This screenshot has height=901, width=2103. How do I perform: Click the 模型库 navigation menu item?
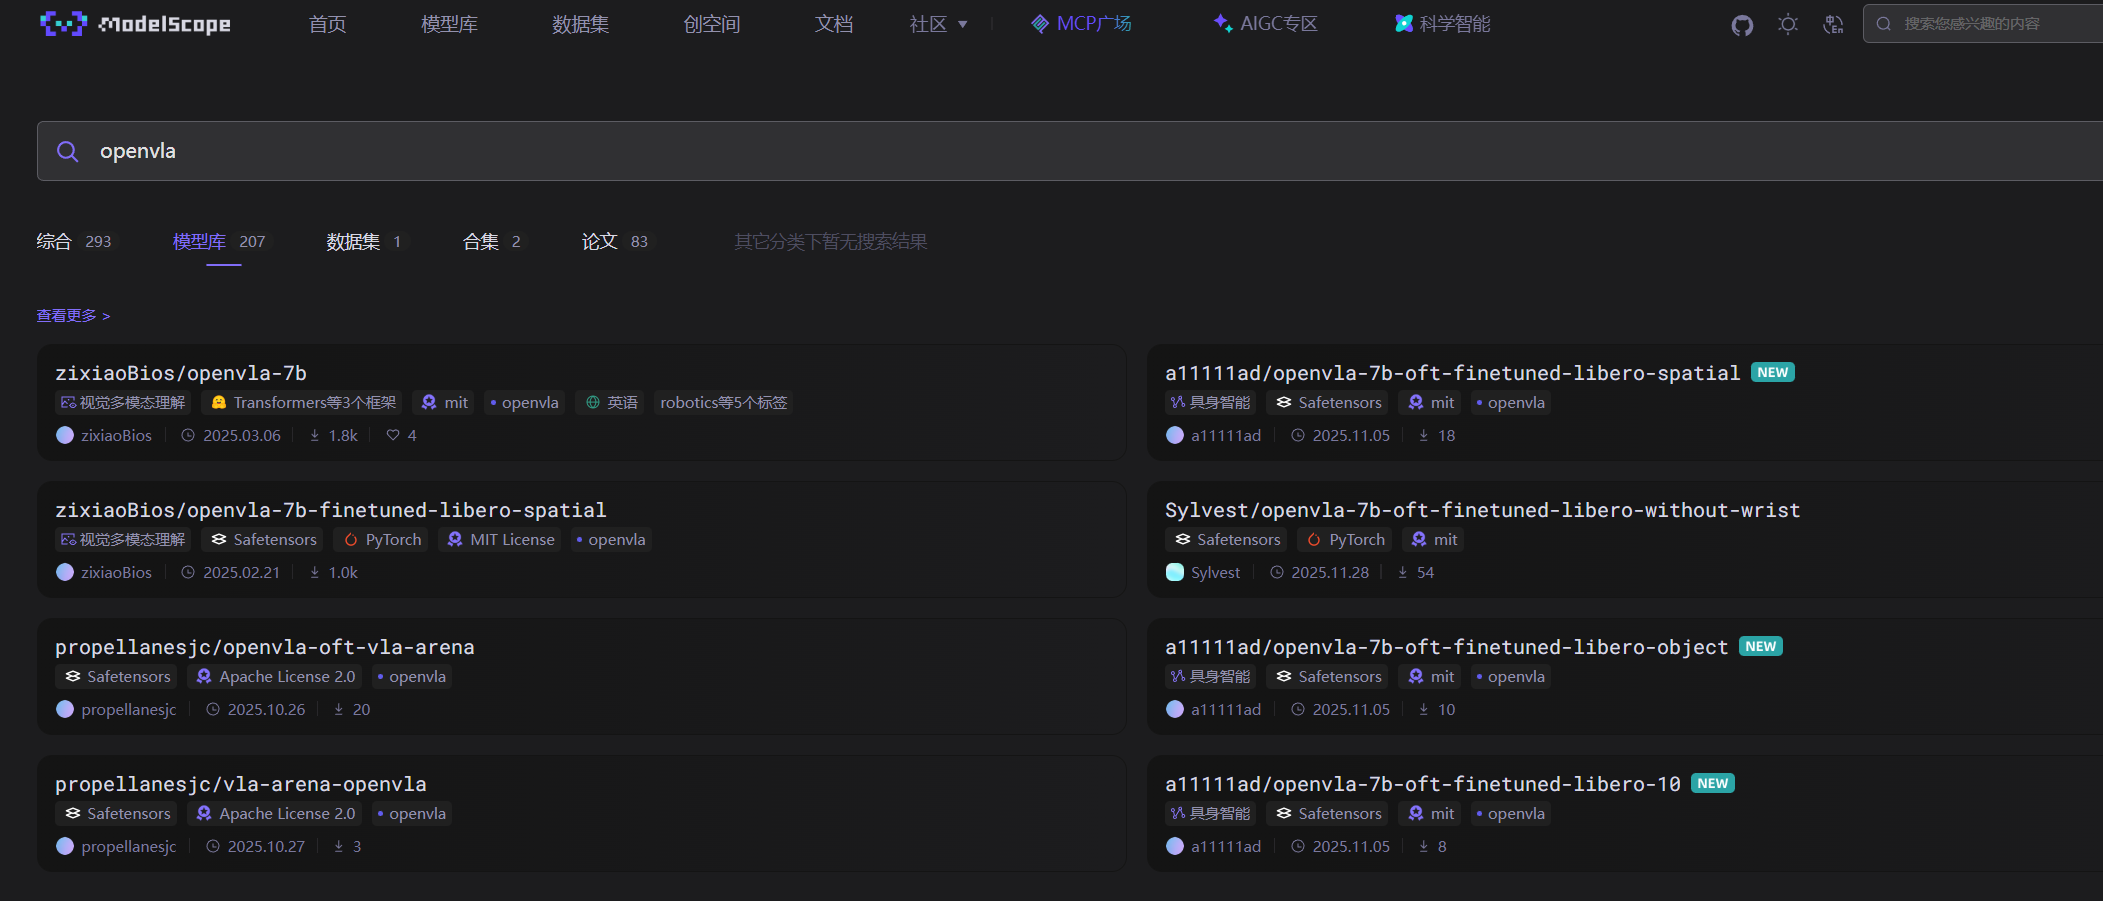[x=449, y=24]
